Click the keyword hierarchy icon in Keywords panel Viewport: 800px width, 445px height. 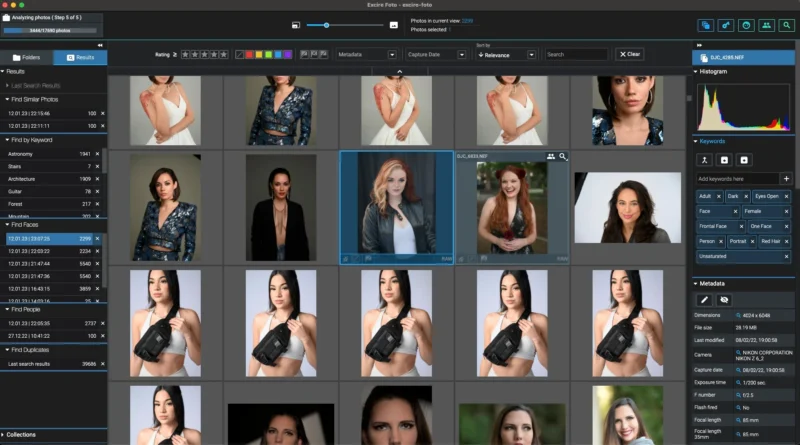(704, 160)
